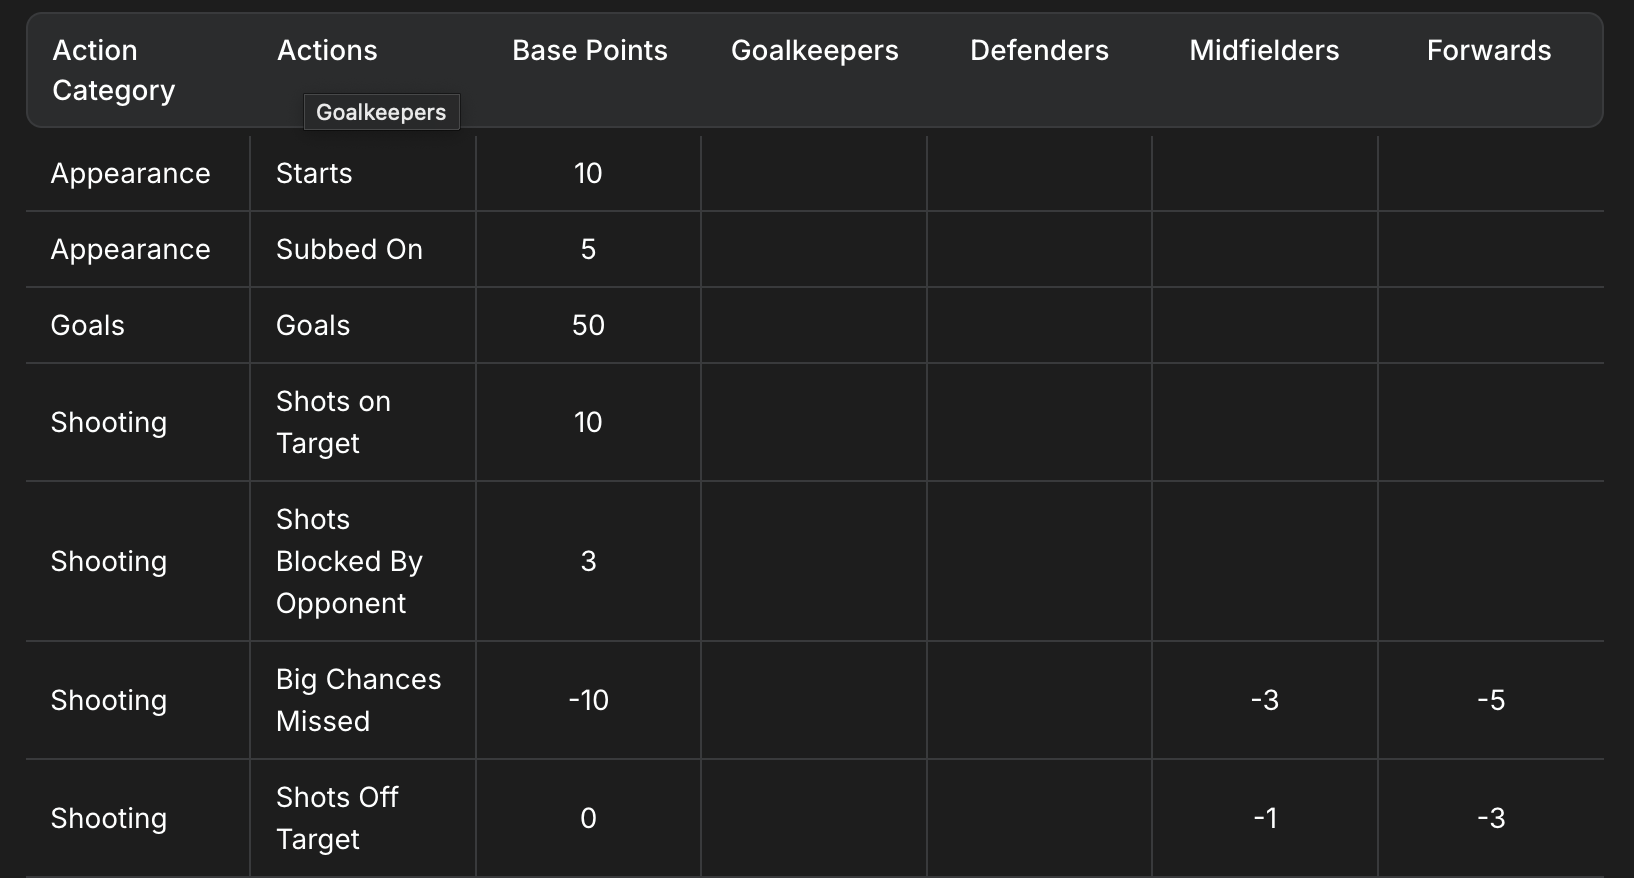Select the Big Chances Missed cell

click(358, 700)
